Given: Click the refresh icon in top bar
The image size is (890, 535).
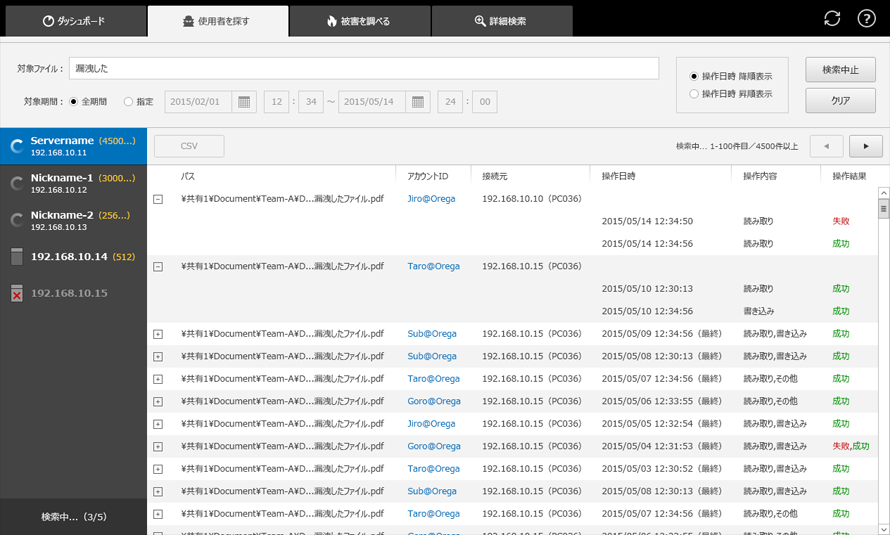Looking at the screenshot, I should coord(832,19).
